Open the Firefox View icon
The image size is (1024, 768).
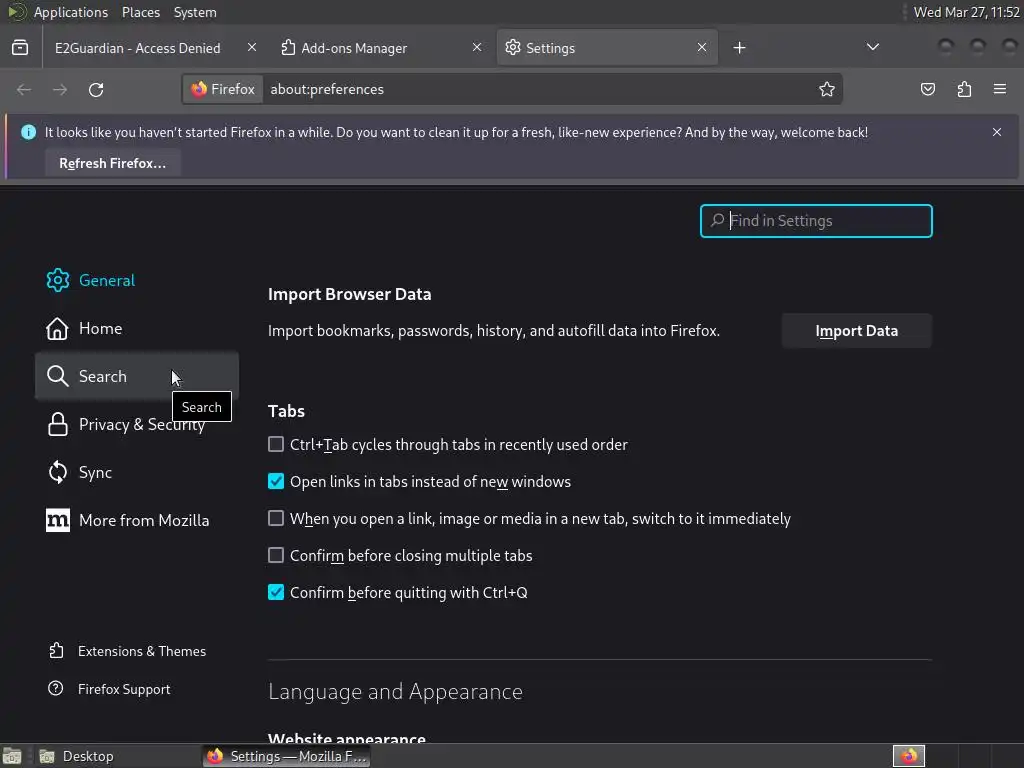pyautogui.click(x=20, y=48)
